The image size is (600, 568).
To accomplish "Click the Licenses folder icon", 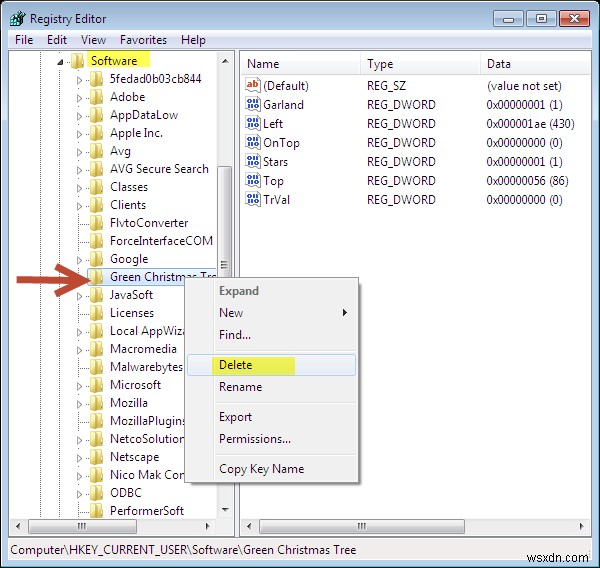I will (96, 313).
